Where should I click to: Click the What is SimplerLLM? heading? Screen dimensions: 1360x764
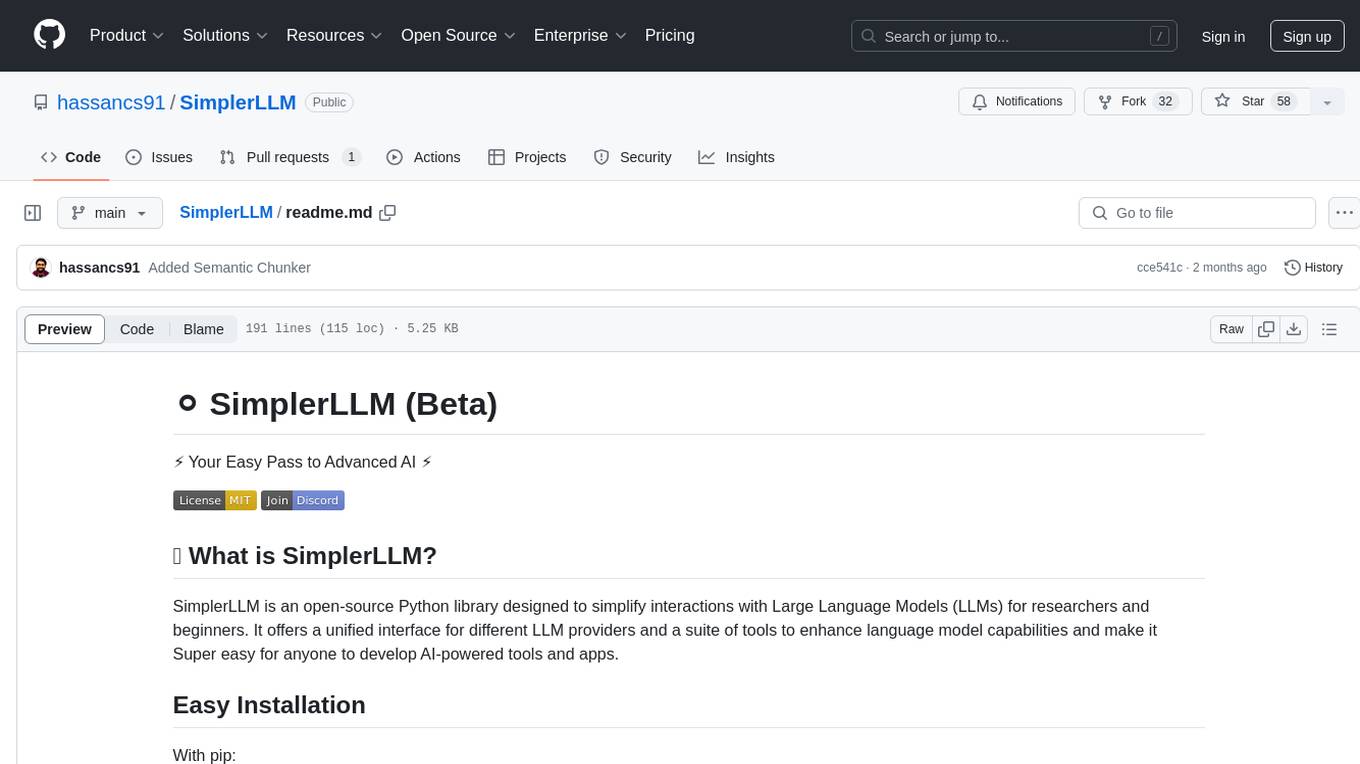click(312, 556)
